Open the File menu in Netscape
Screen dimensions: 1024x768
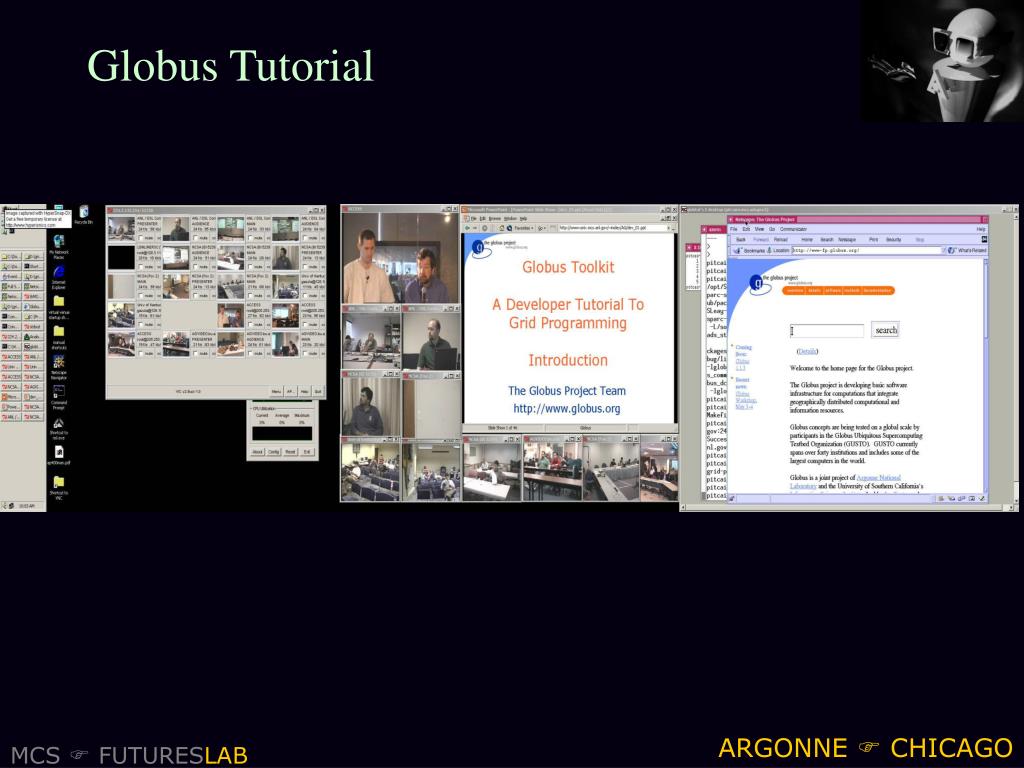pyautogui.click(x=733, y=229)
